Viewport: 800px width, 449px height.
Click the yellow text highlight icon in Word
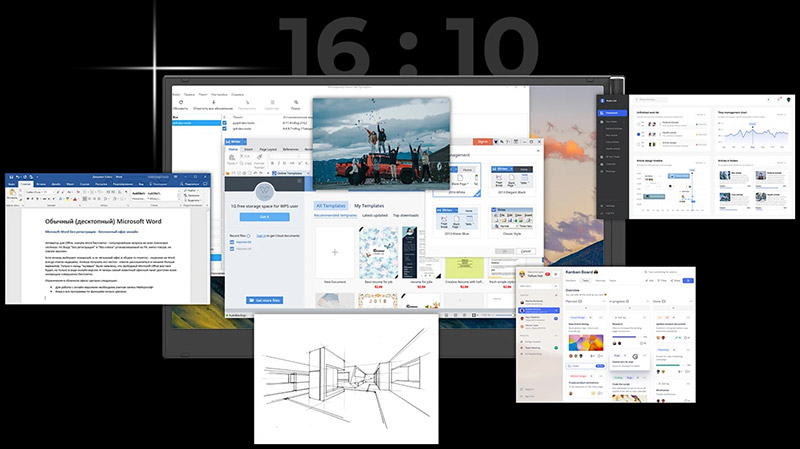coord(67,199)
